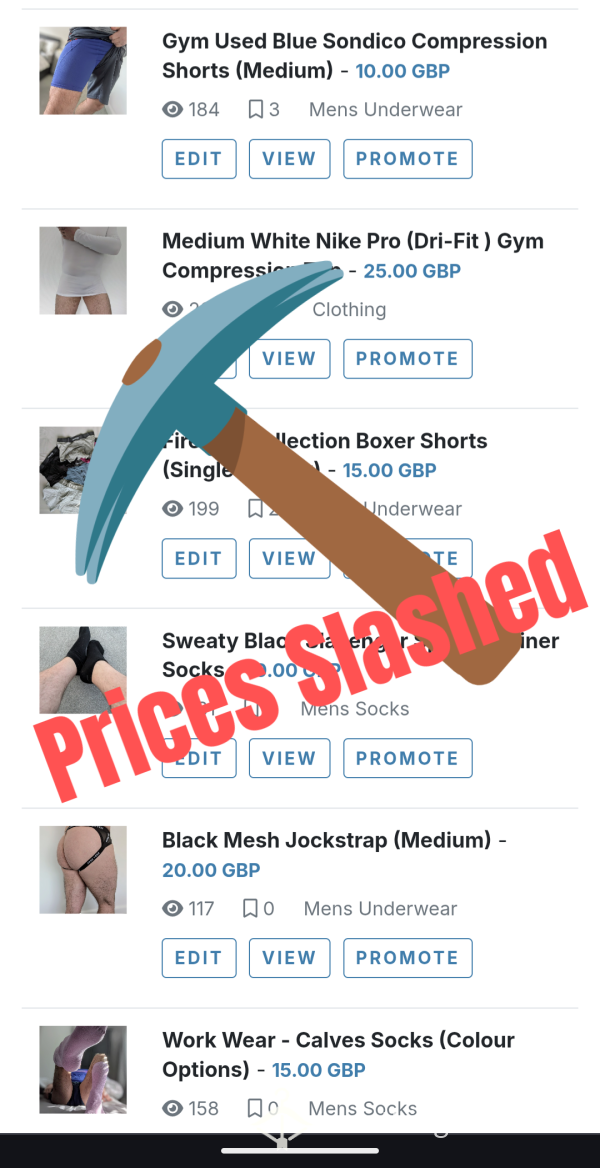Viewport: 600px width, 1168px height.
Task: Click eye icon on Calves Socks listing
Action: point(172,1108)
